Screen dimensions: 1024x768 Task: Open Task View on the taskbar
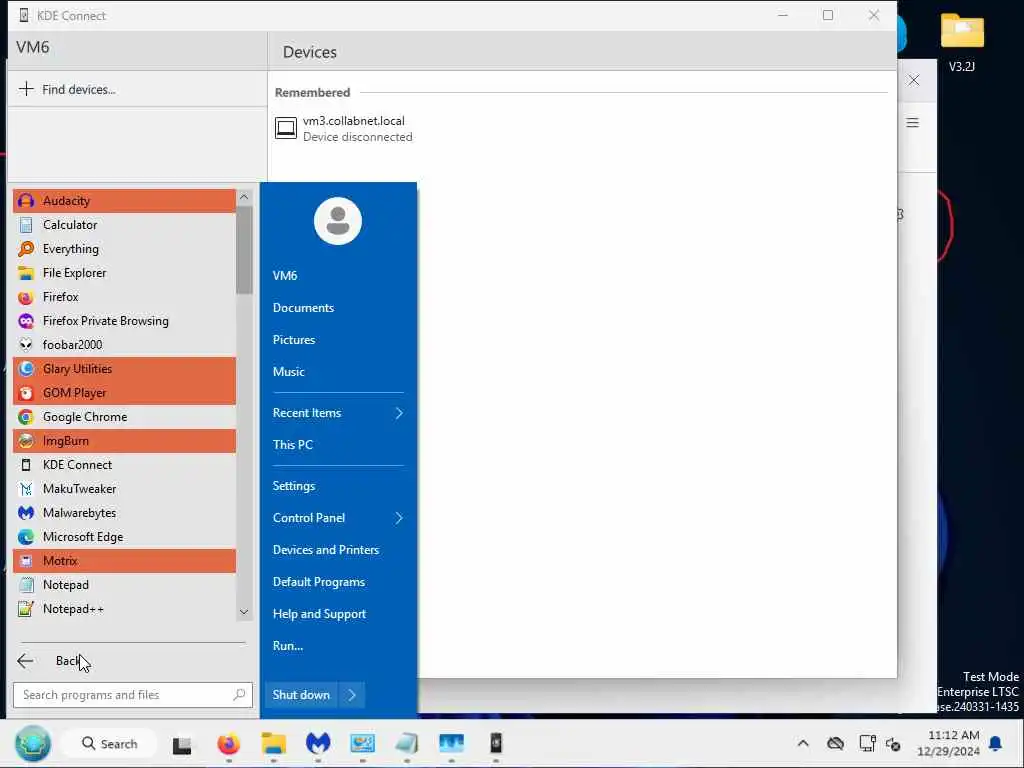pos(182,744)
